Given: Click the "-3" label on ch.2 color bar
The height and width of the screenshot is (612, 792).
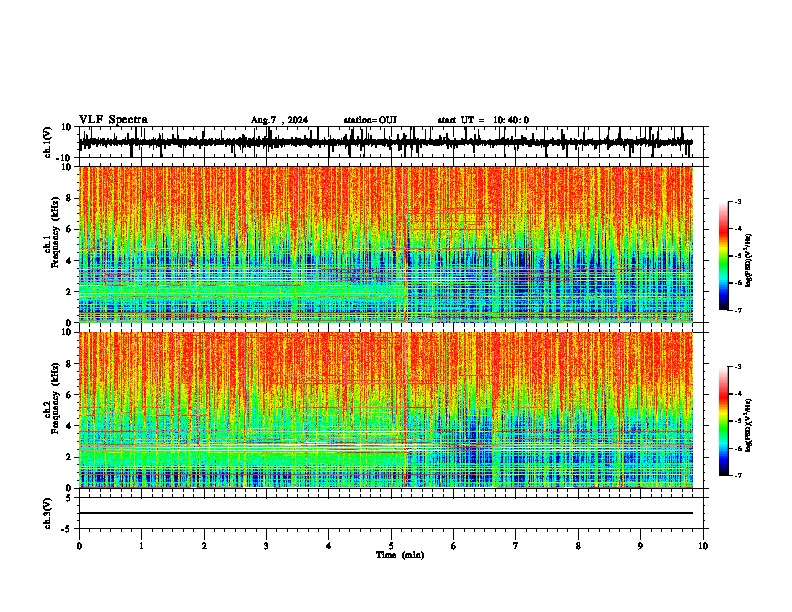Looking at the screenshot, I should (738, 367).
